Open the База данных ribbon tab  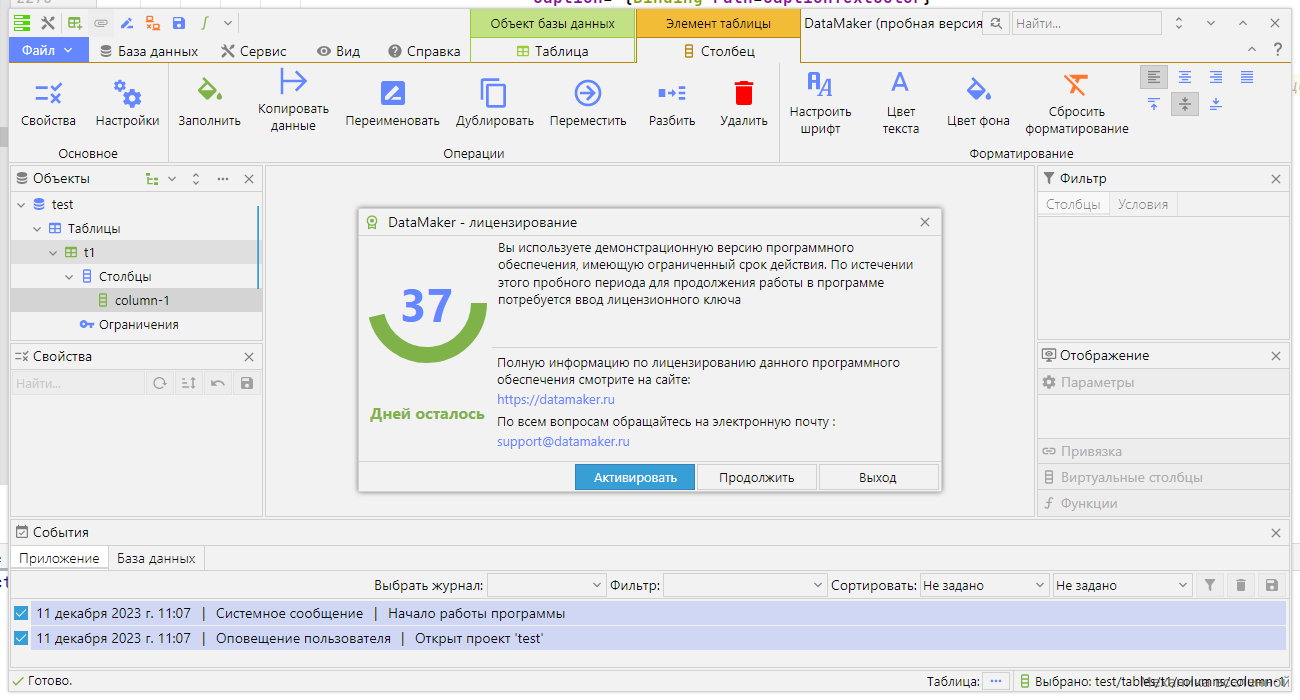[148, 51]
